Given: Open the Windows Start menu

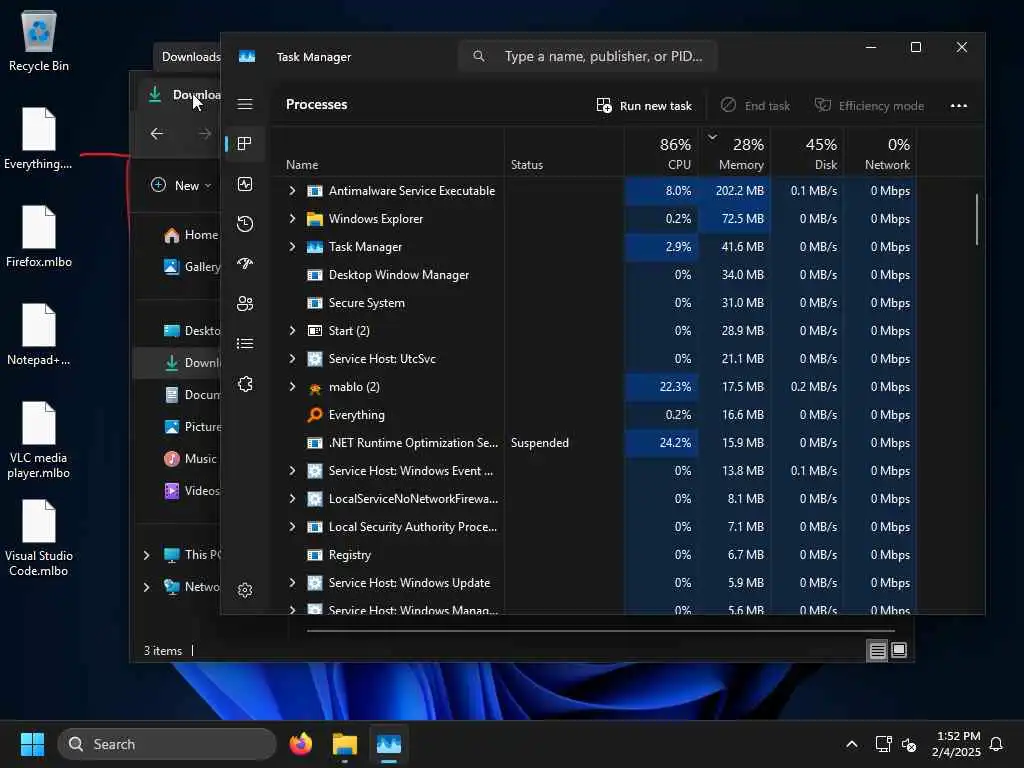Looking at the screenshot, I should 32,744.
